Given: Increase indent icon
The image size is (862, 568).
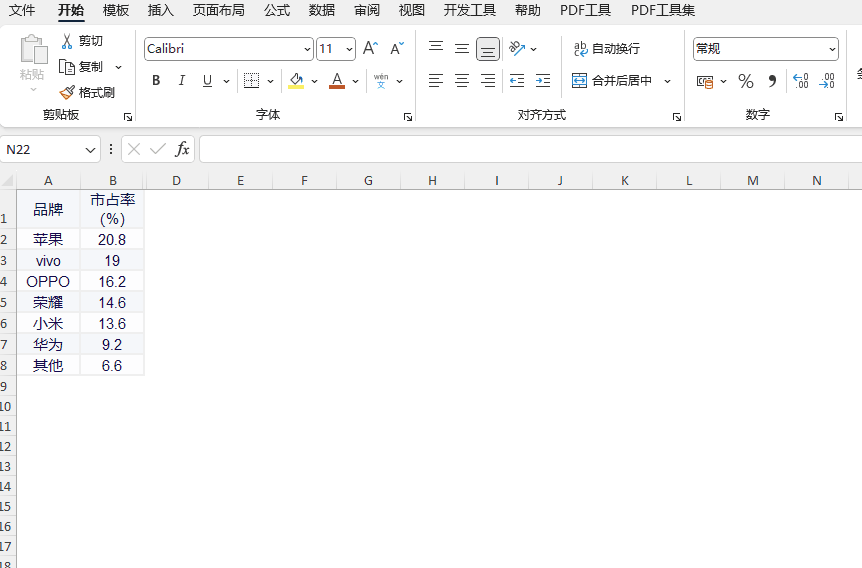Looking at the screenshot, I should [x=543, y=81].
